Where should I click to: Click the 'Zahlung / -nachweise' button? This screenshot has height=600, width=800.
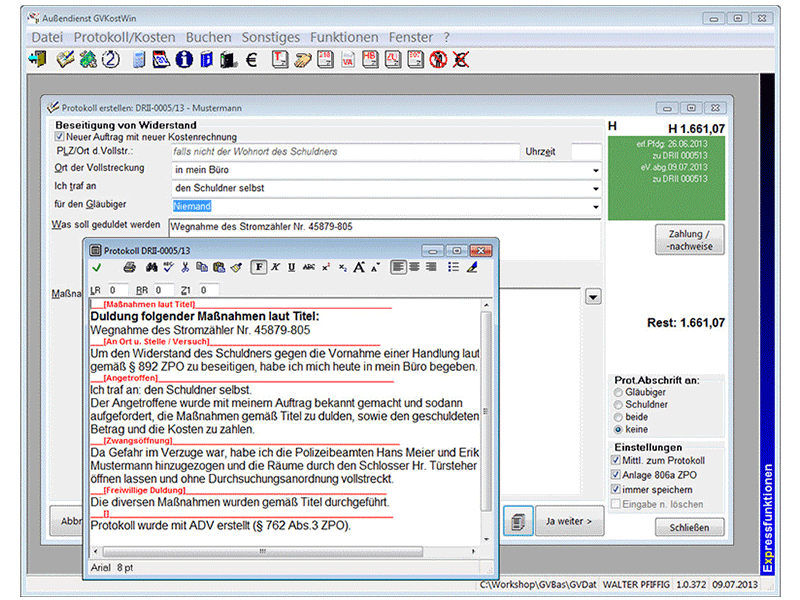(690, 240)
